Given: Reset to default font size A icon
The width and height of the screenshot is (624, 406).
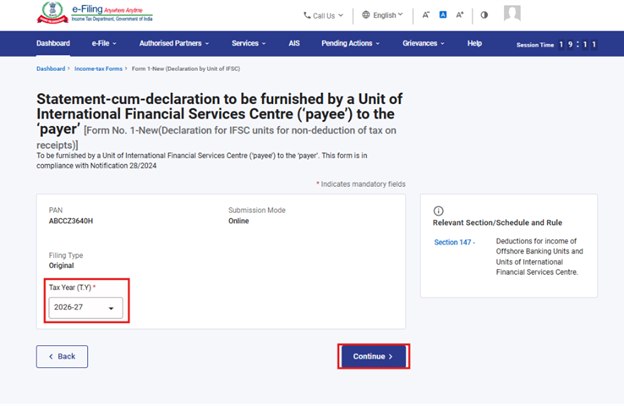Looking at the screenshot, I should (x=443, y=15).
